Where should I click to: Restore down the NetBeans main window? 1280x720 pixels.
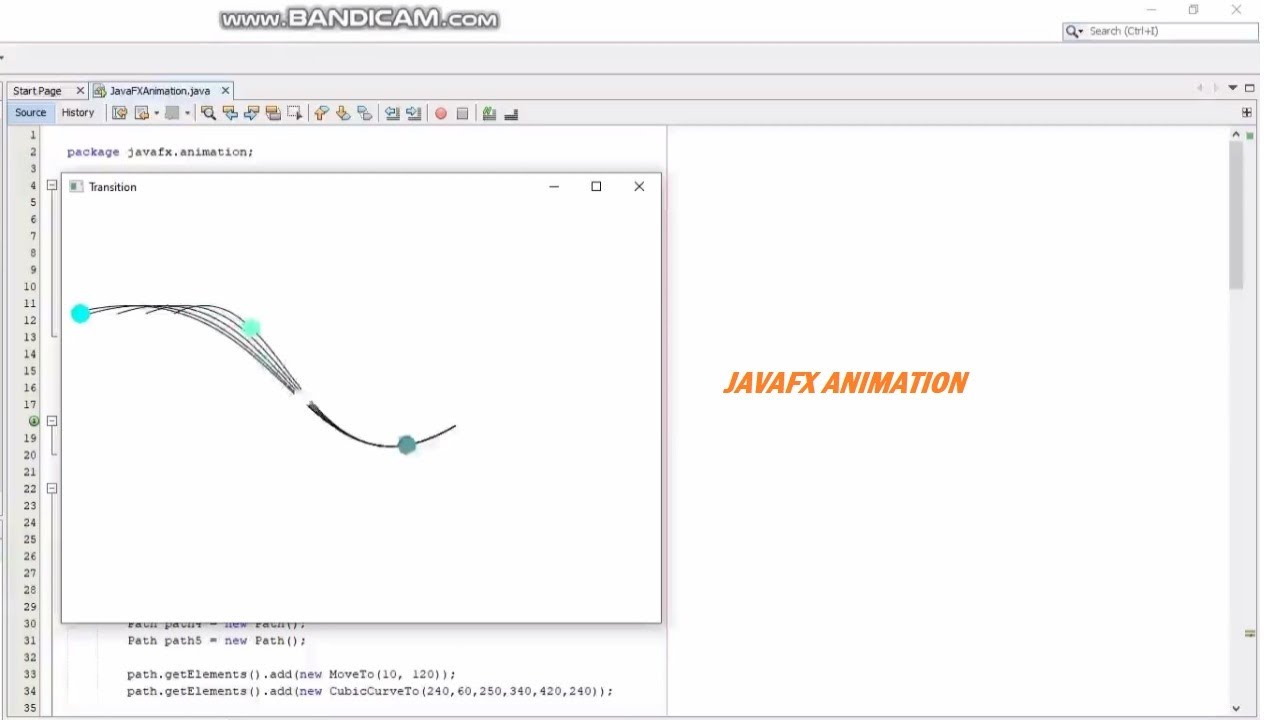coord(1193,10)
